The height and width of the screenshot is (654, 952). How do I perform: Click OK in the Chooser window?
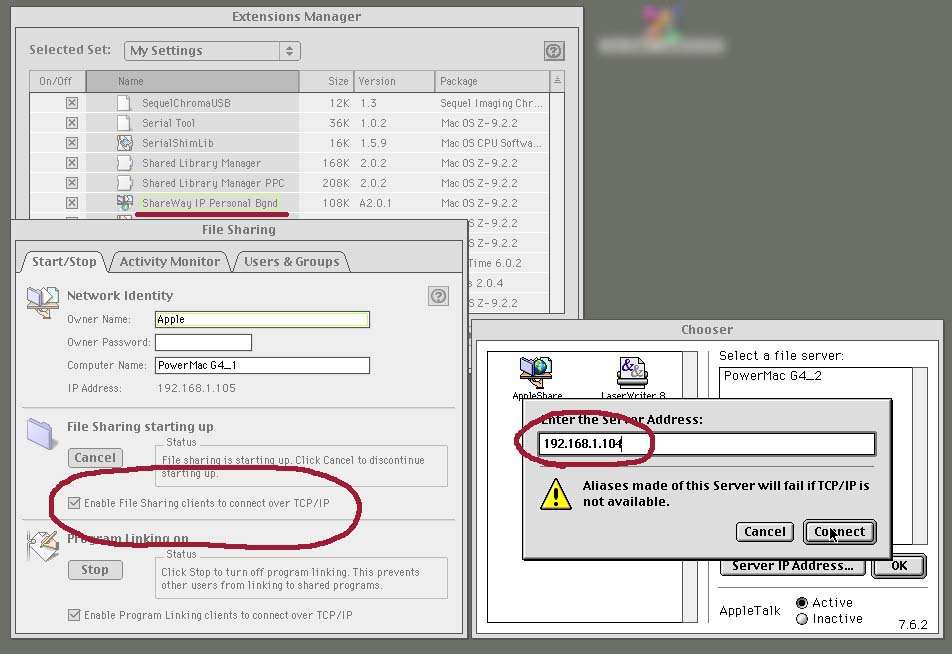click(x=899, y=566)
